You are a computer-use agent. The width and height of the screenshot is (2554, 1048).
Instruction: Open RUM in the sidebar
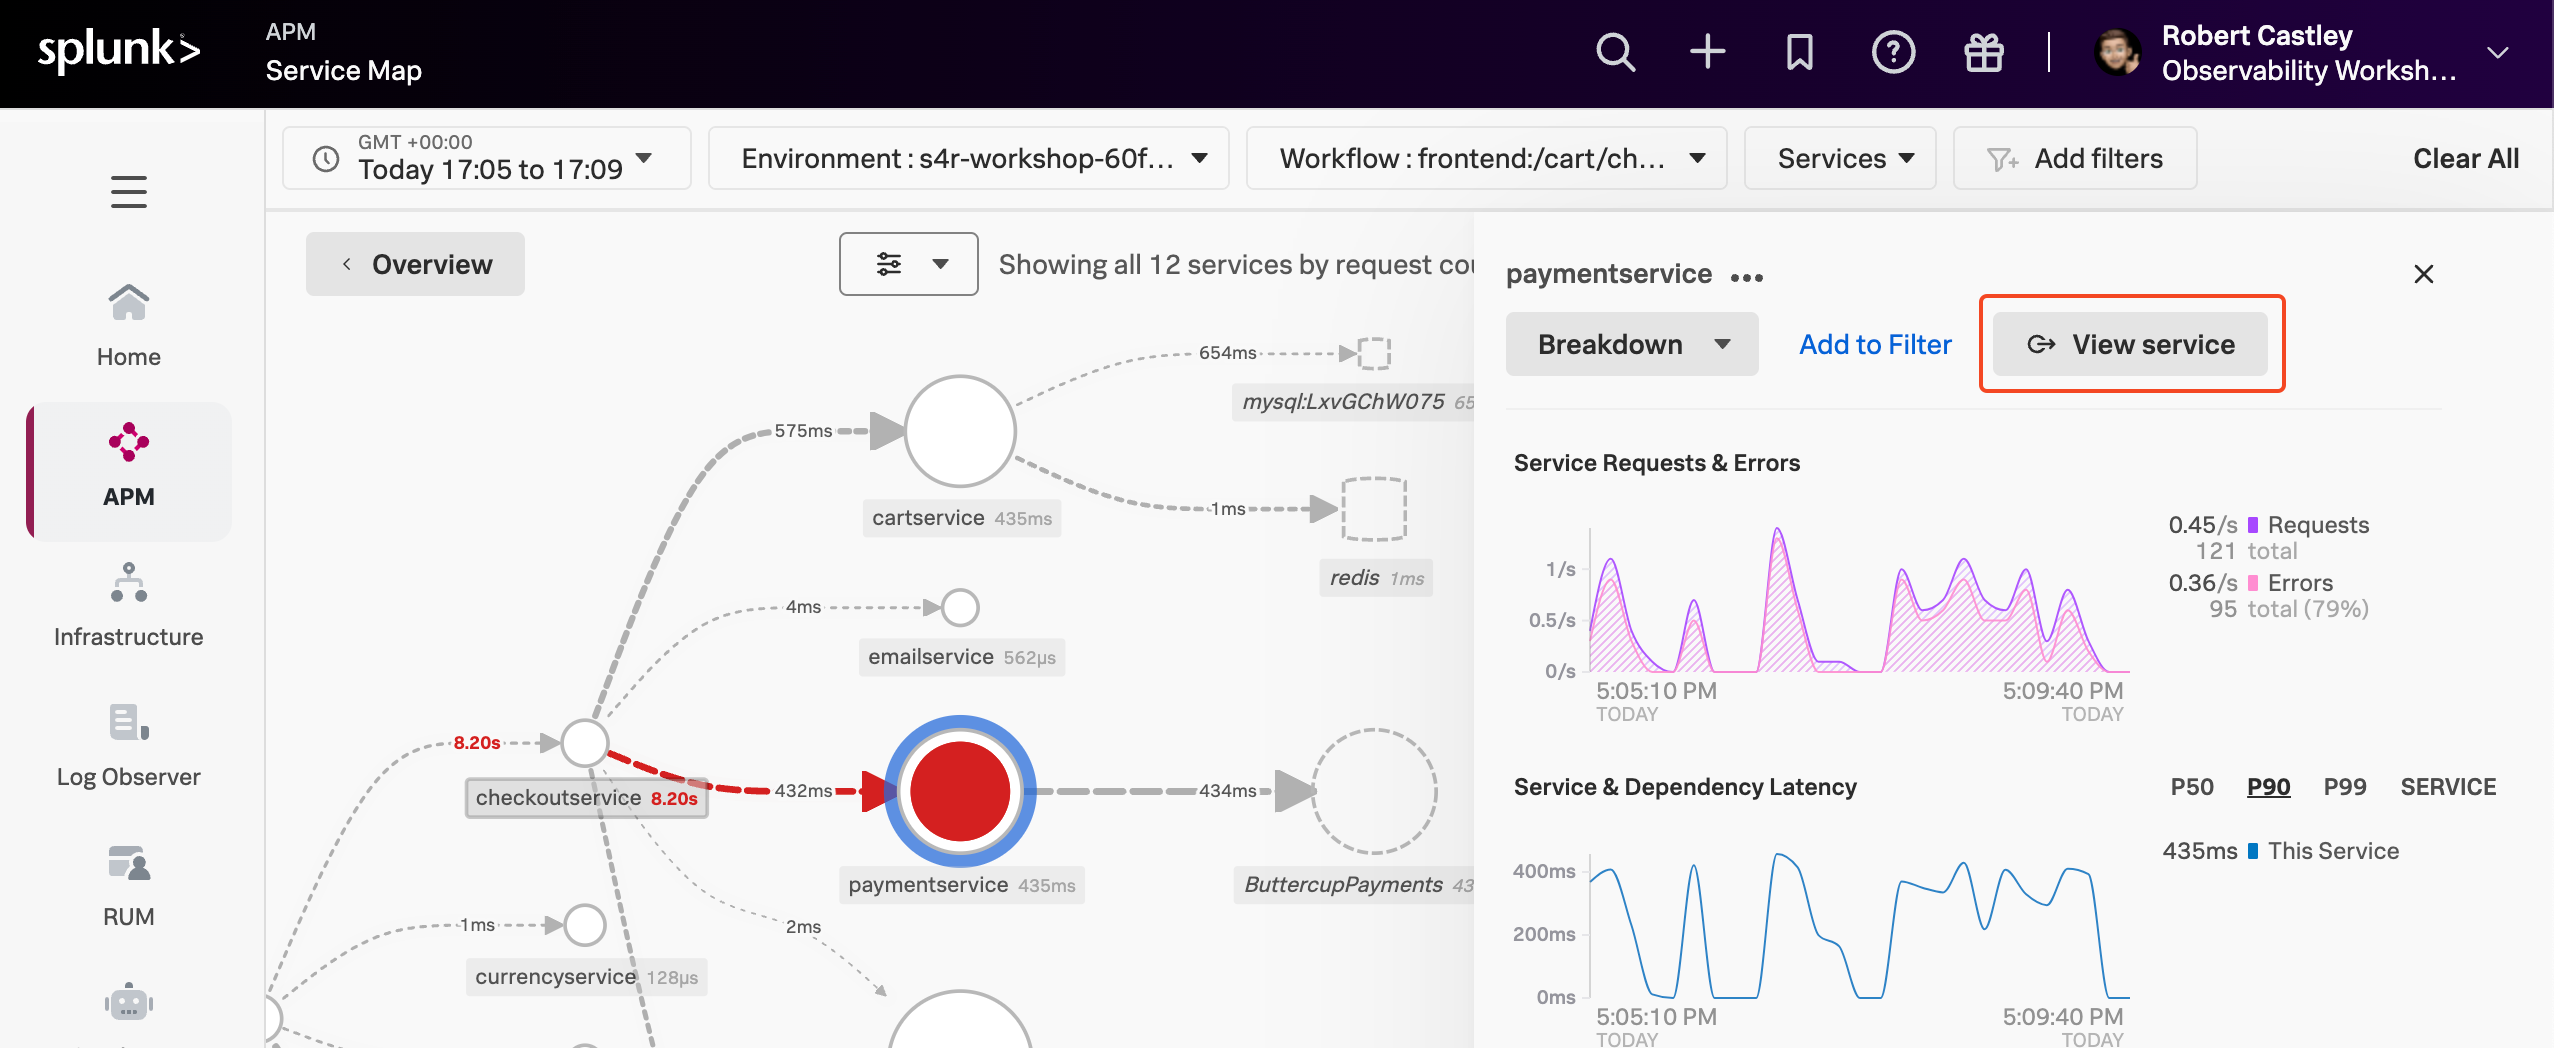[x=129, y=886]
